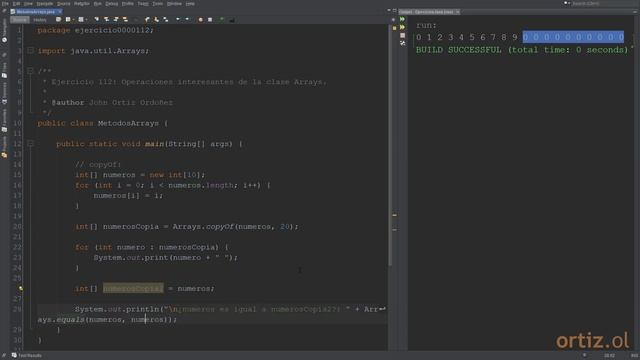Click the Uncomment icon in editor toolbar

(x=231, y=20)
